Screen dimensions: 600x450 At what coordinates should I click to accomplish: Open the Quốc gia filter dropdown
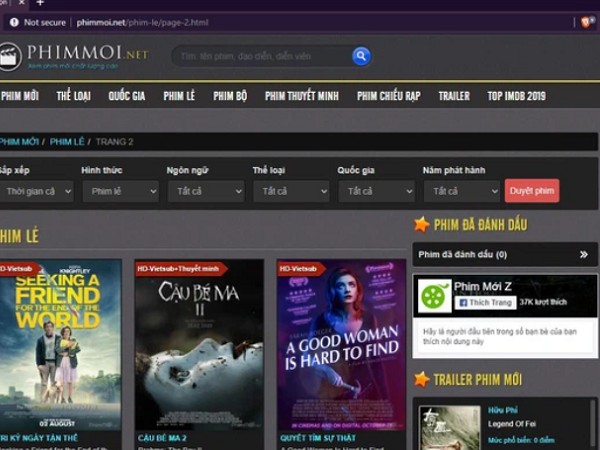(x=377, y=191)
